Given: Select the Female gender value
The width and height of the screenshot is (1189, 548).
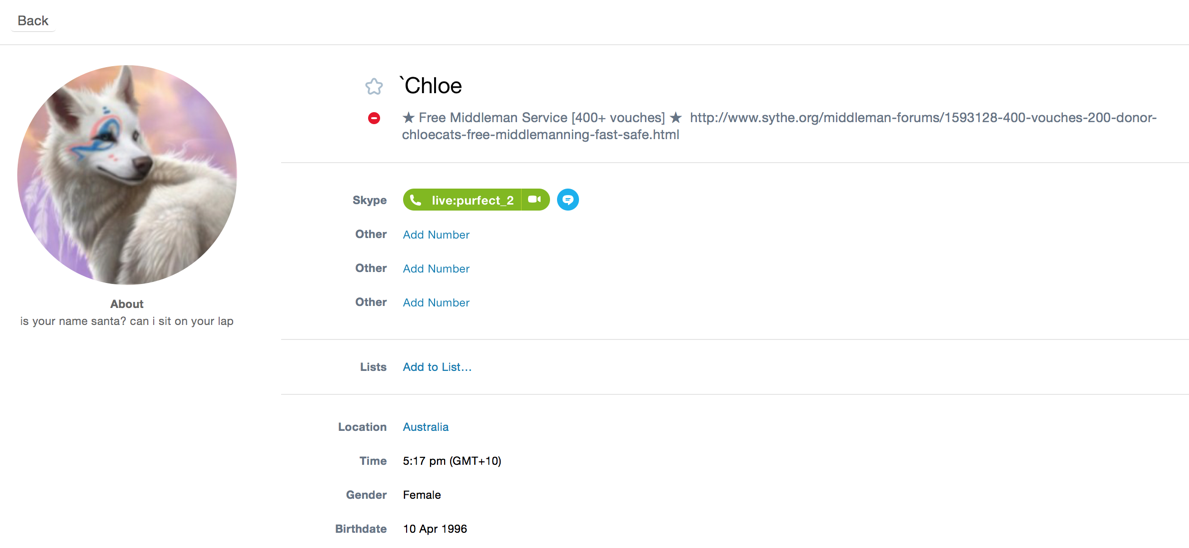Looking at the screenshot, I should pos(422,495).
